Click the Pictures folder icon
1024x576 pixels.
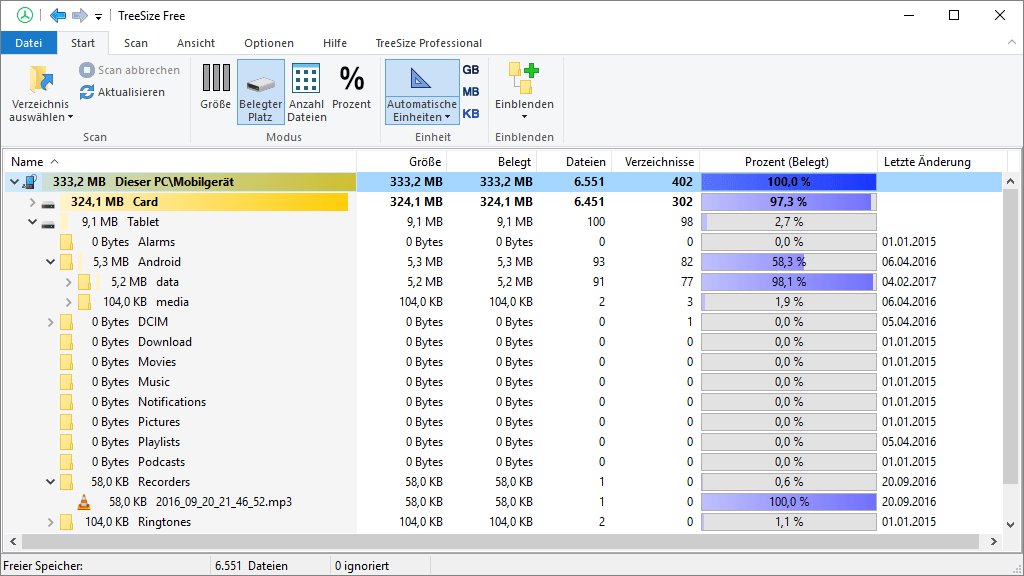tap(66, 423)
